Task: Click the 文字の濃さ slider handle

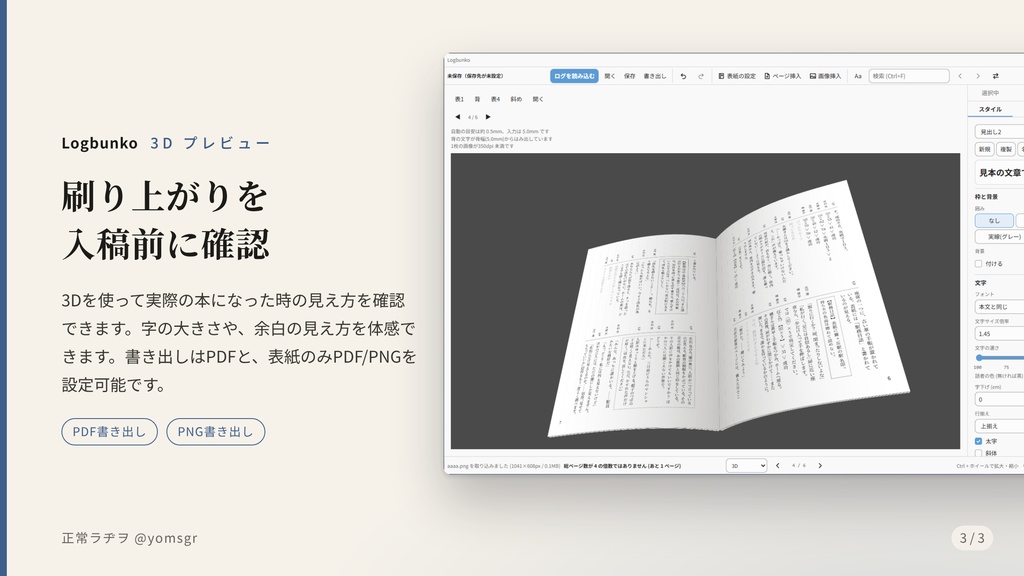Action: (979, 358)
